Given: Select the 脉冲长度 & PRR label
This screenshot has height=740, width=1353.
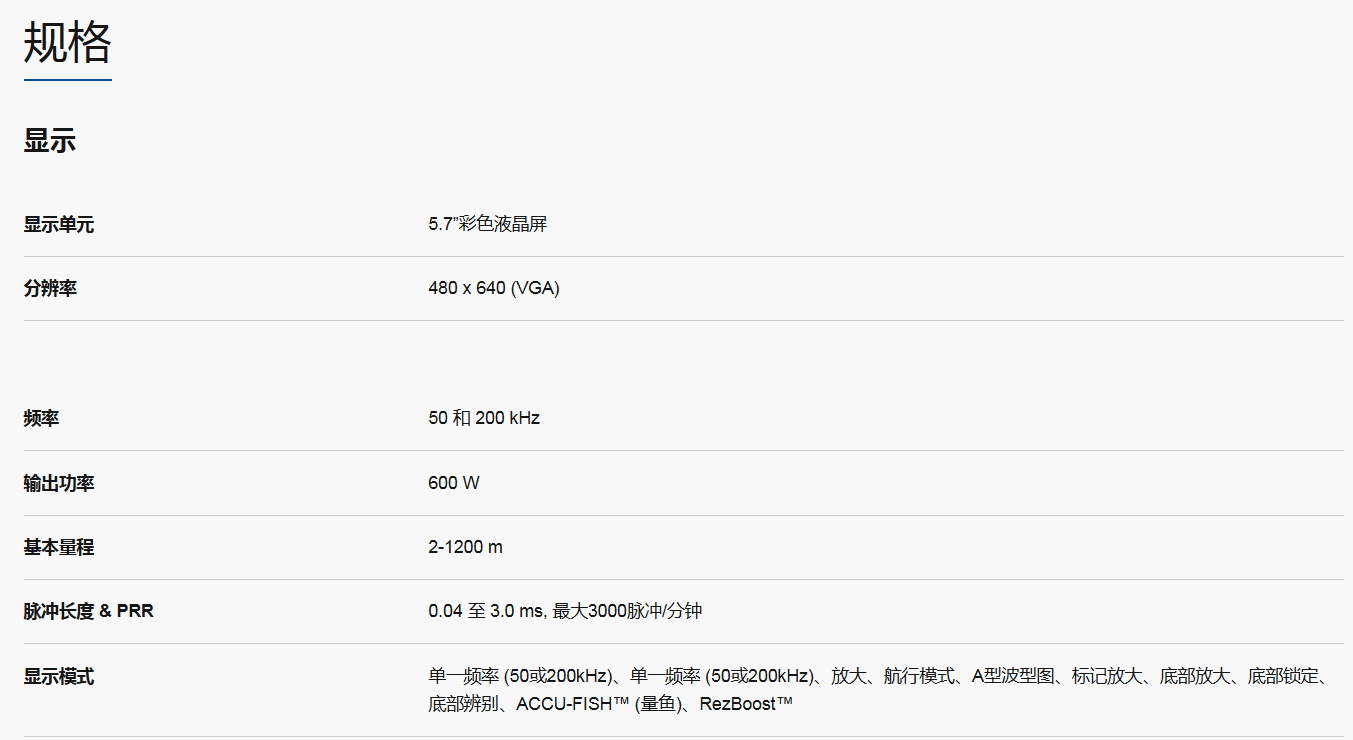Looking at the screenshot, I should (x=89, y=611).
